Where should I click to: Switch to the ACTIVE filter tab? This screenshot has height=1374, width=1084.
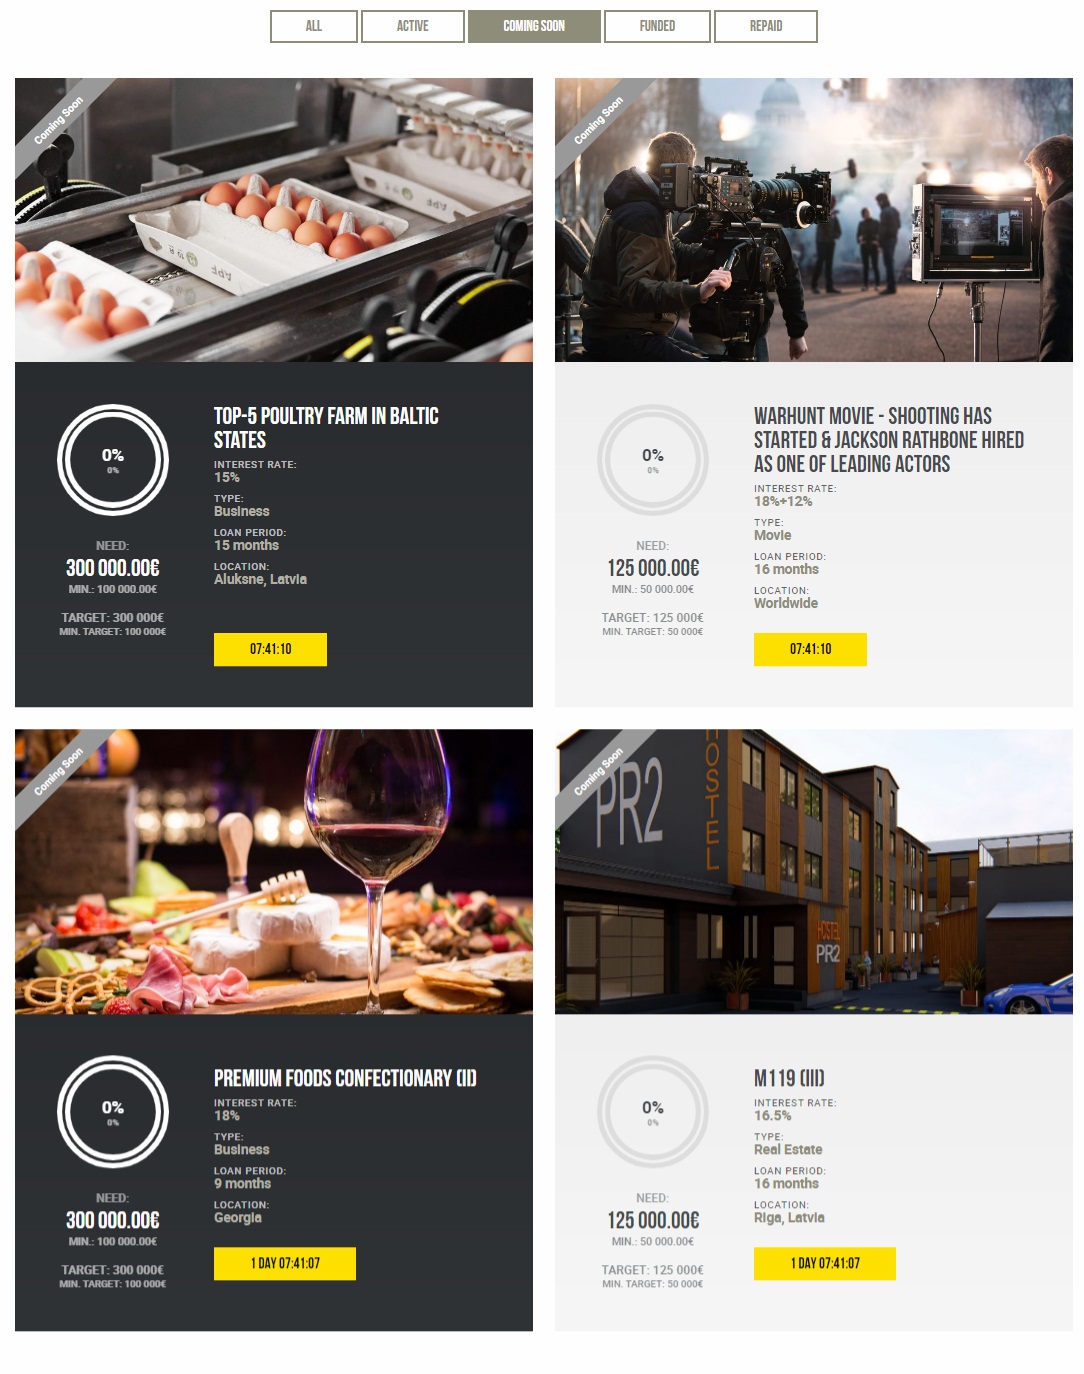click(413, 26)
